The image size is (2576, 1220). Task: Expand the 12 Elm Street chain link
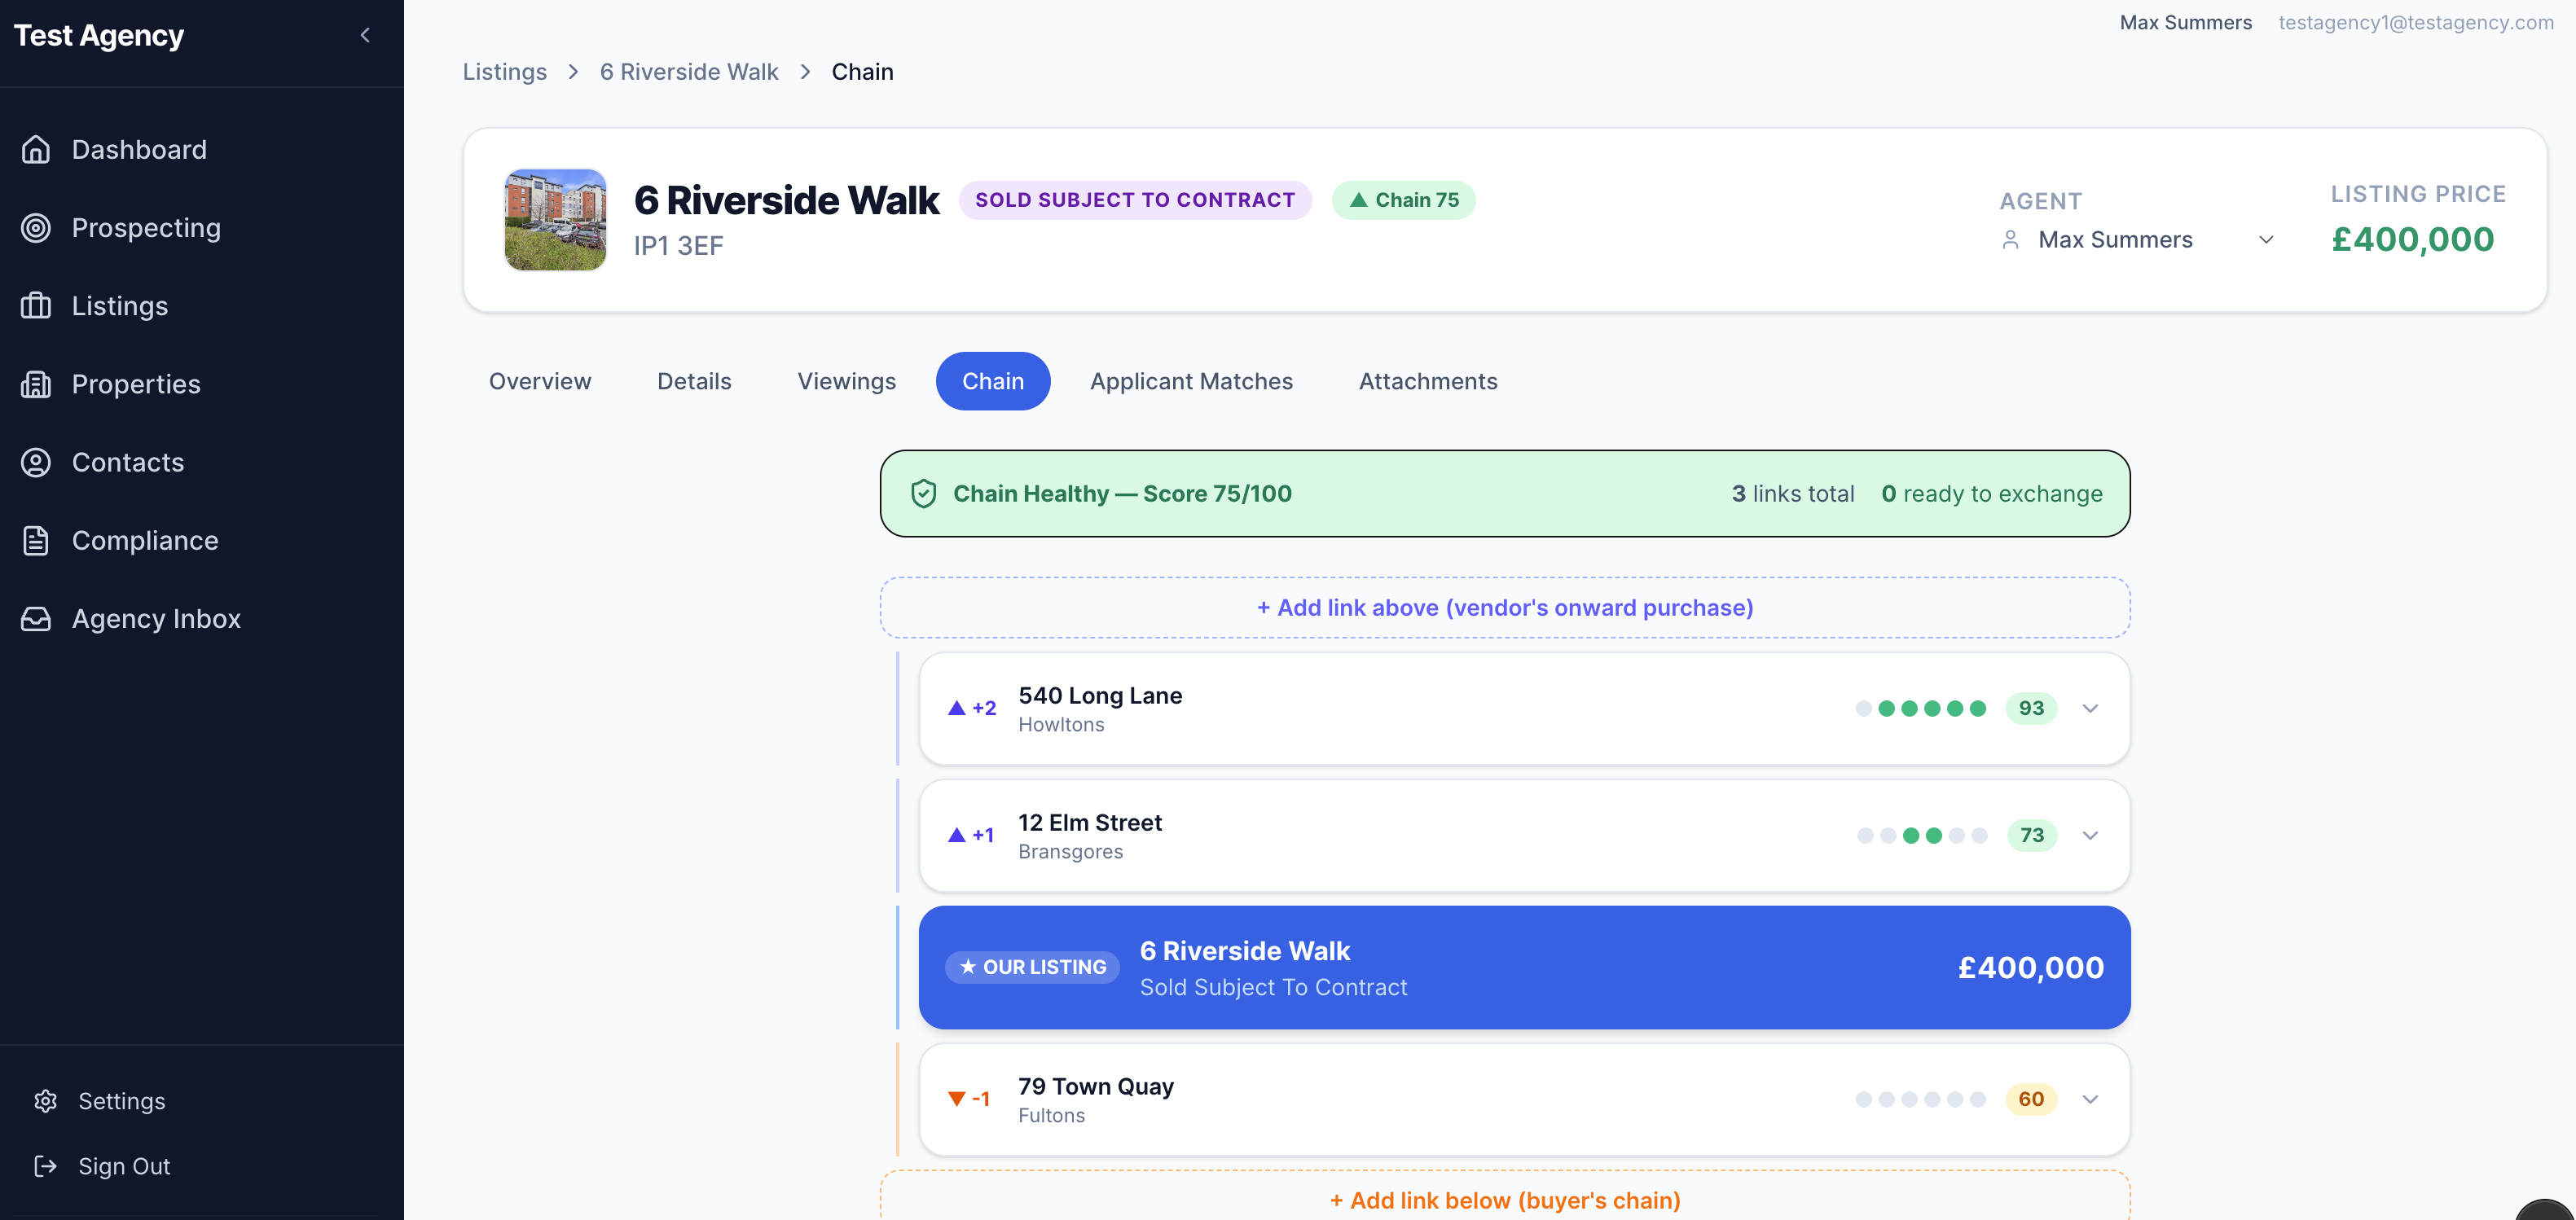pos(2089,835)
